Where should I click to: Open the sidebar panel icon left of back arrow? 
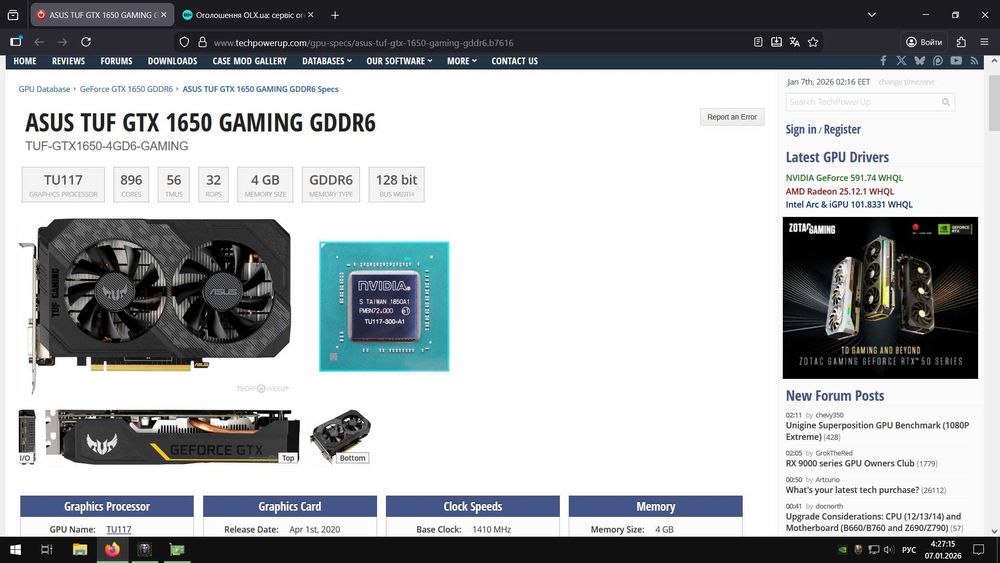16,42
